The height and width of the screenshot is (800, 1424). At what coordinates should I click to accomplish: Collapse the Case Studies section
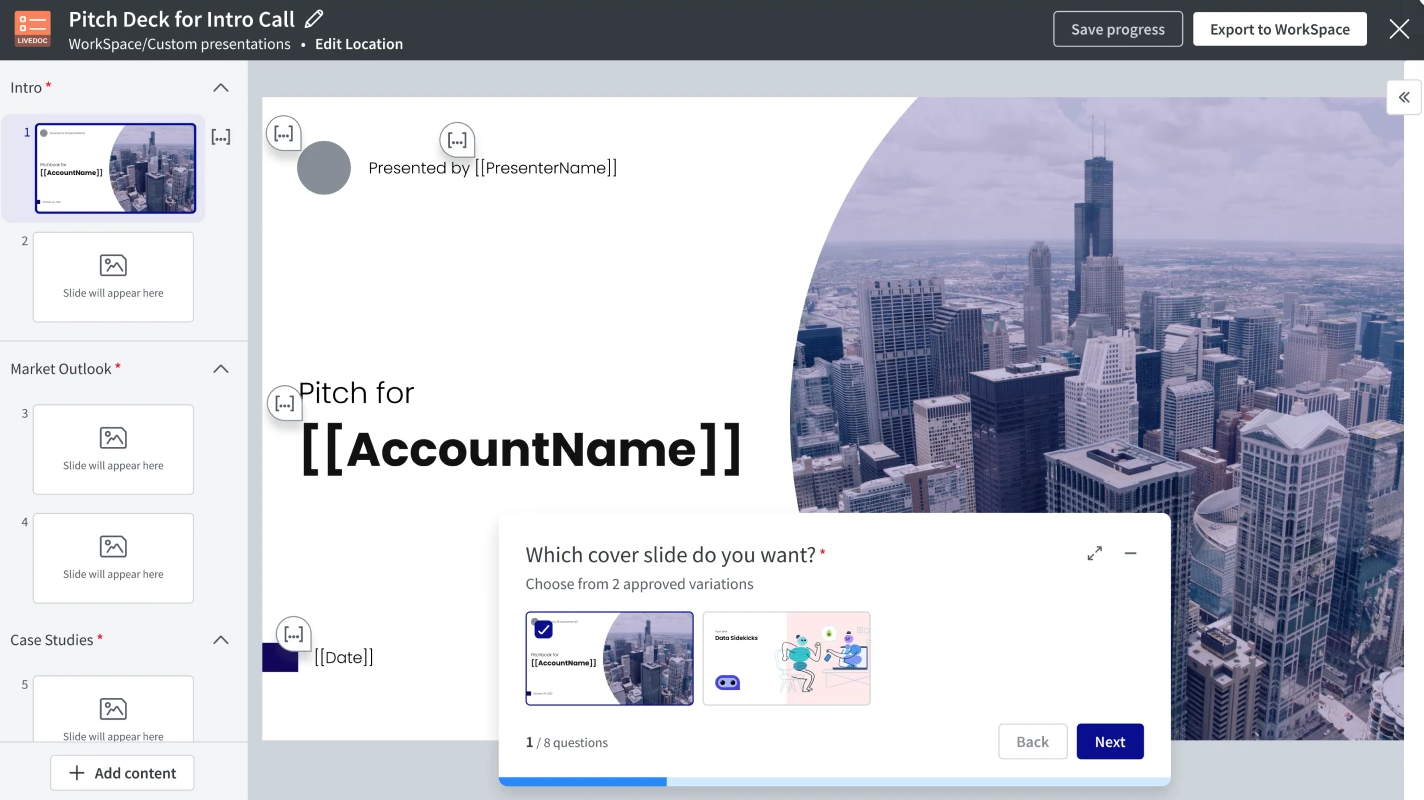[x=221, y=640]
